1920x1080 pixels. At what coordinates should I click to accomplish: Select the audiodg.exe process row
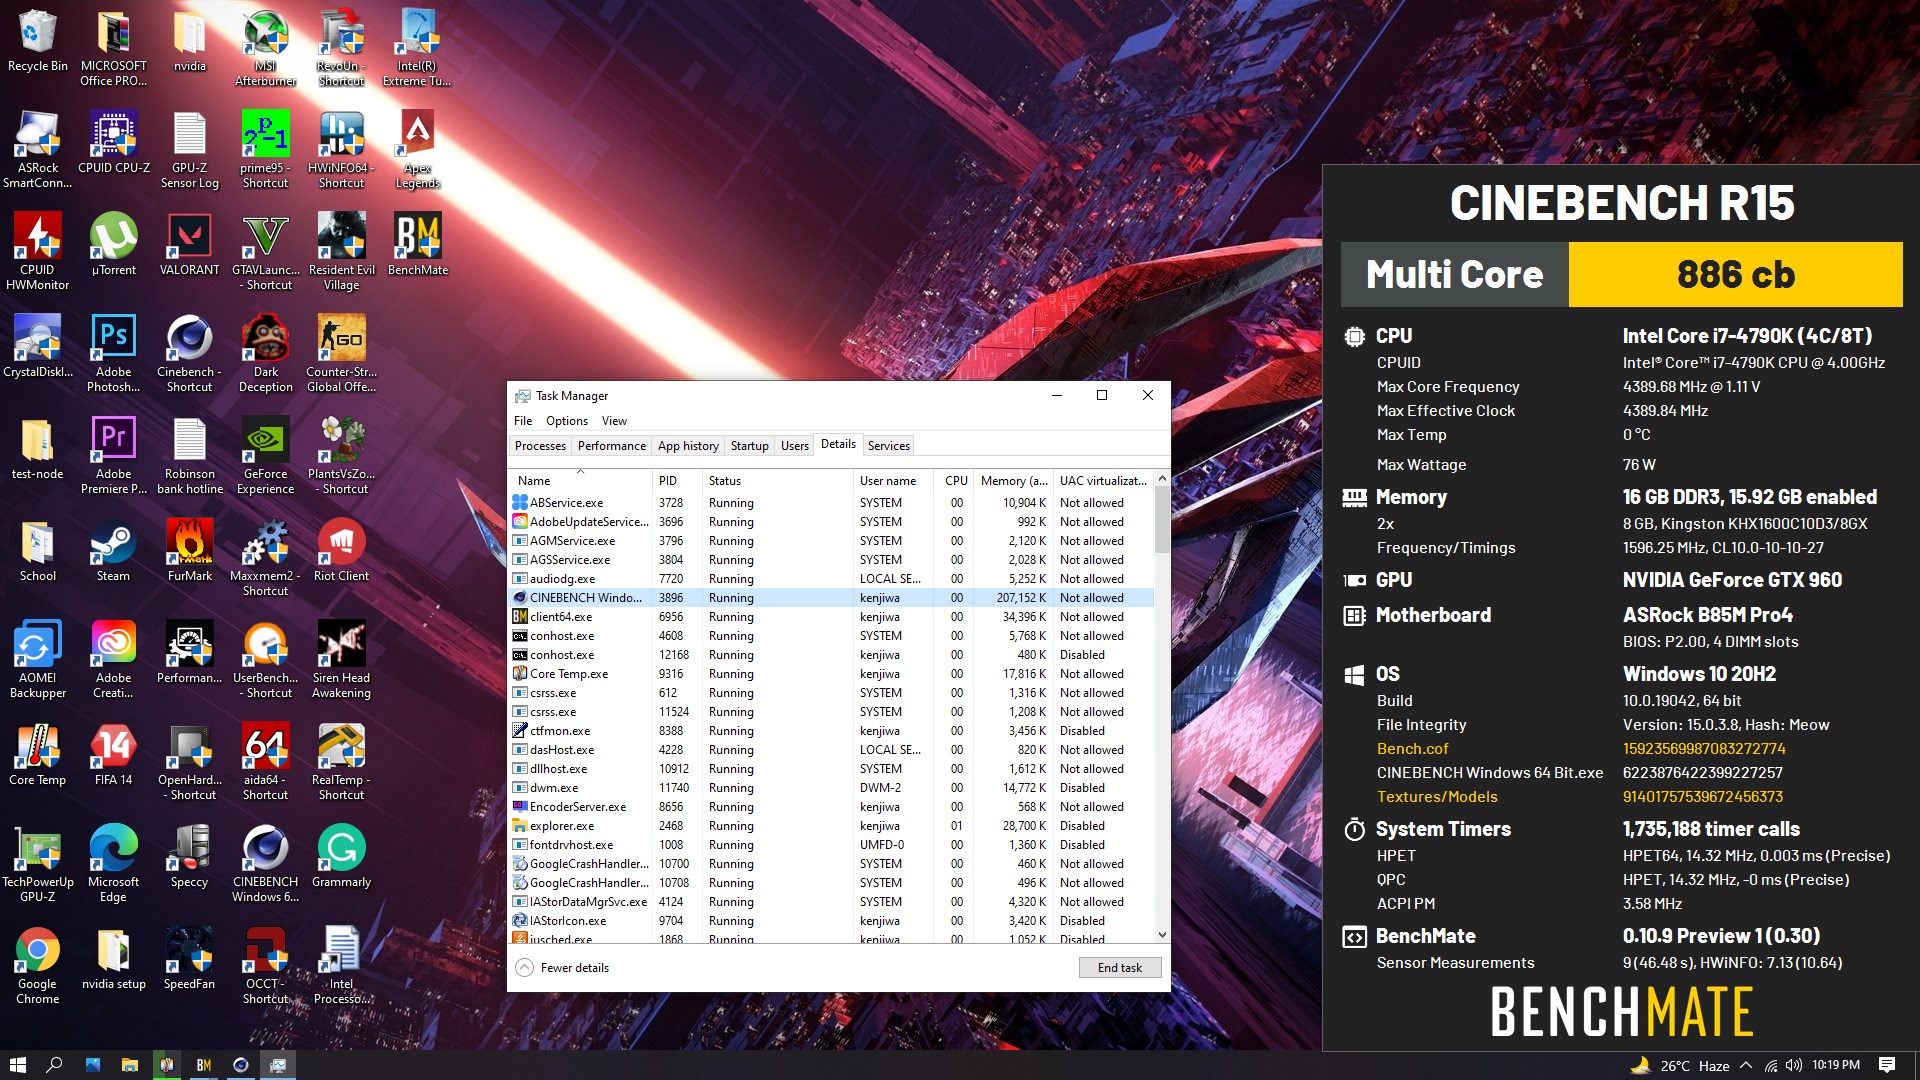click(x=831, y=579)
